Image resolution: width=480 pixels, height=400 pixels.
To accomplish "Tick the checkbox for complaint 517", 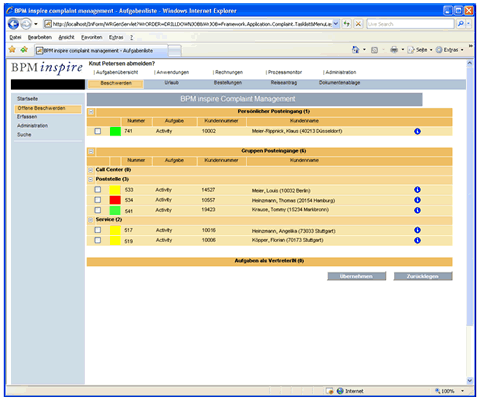I will point(98,230).
